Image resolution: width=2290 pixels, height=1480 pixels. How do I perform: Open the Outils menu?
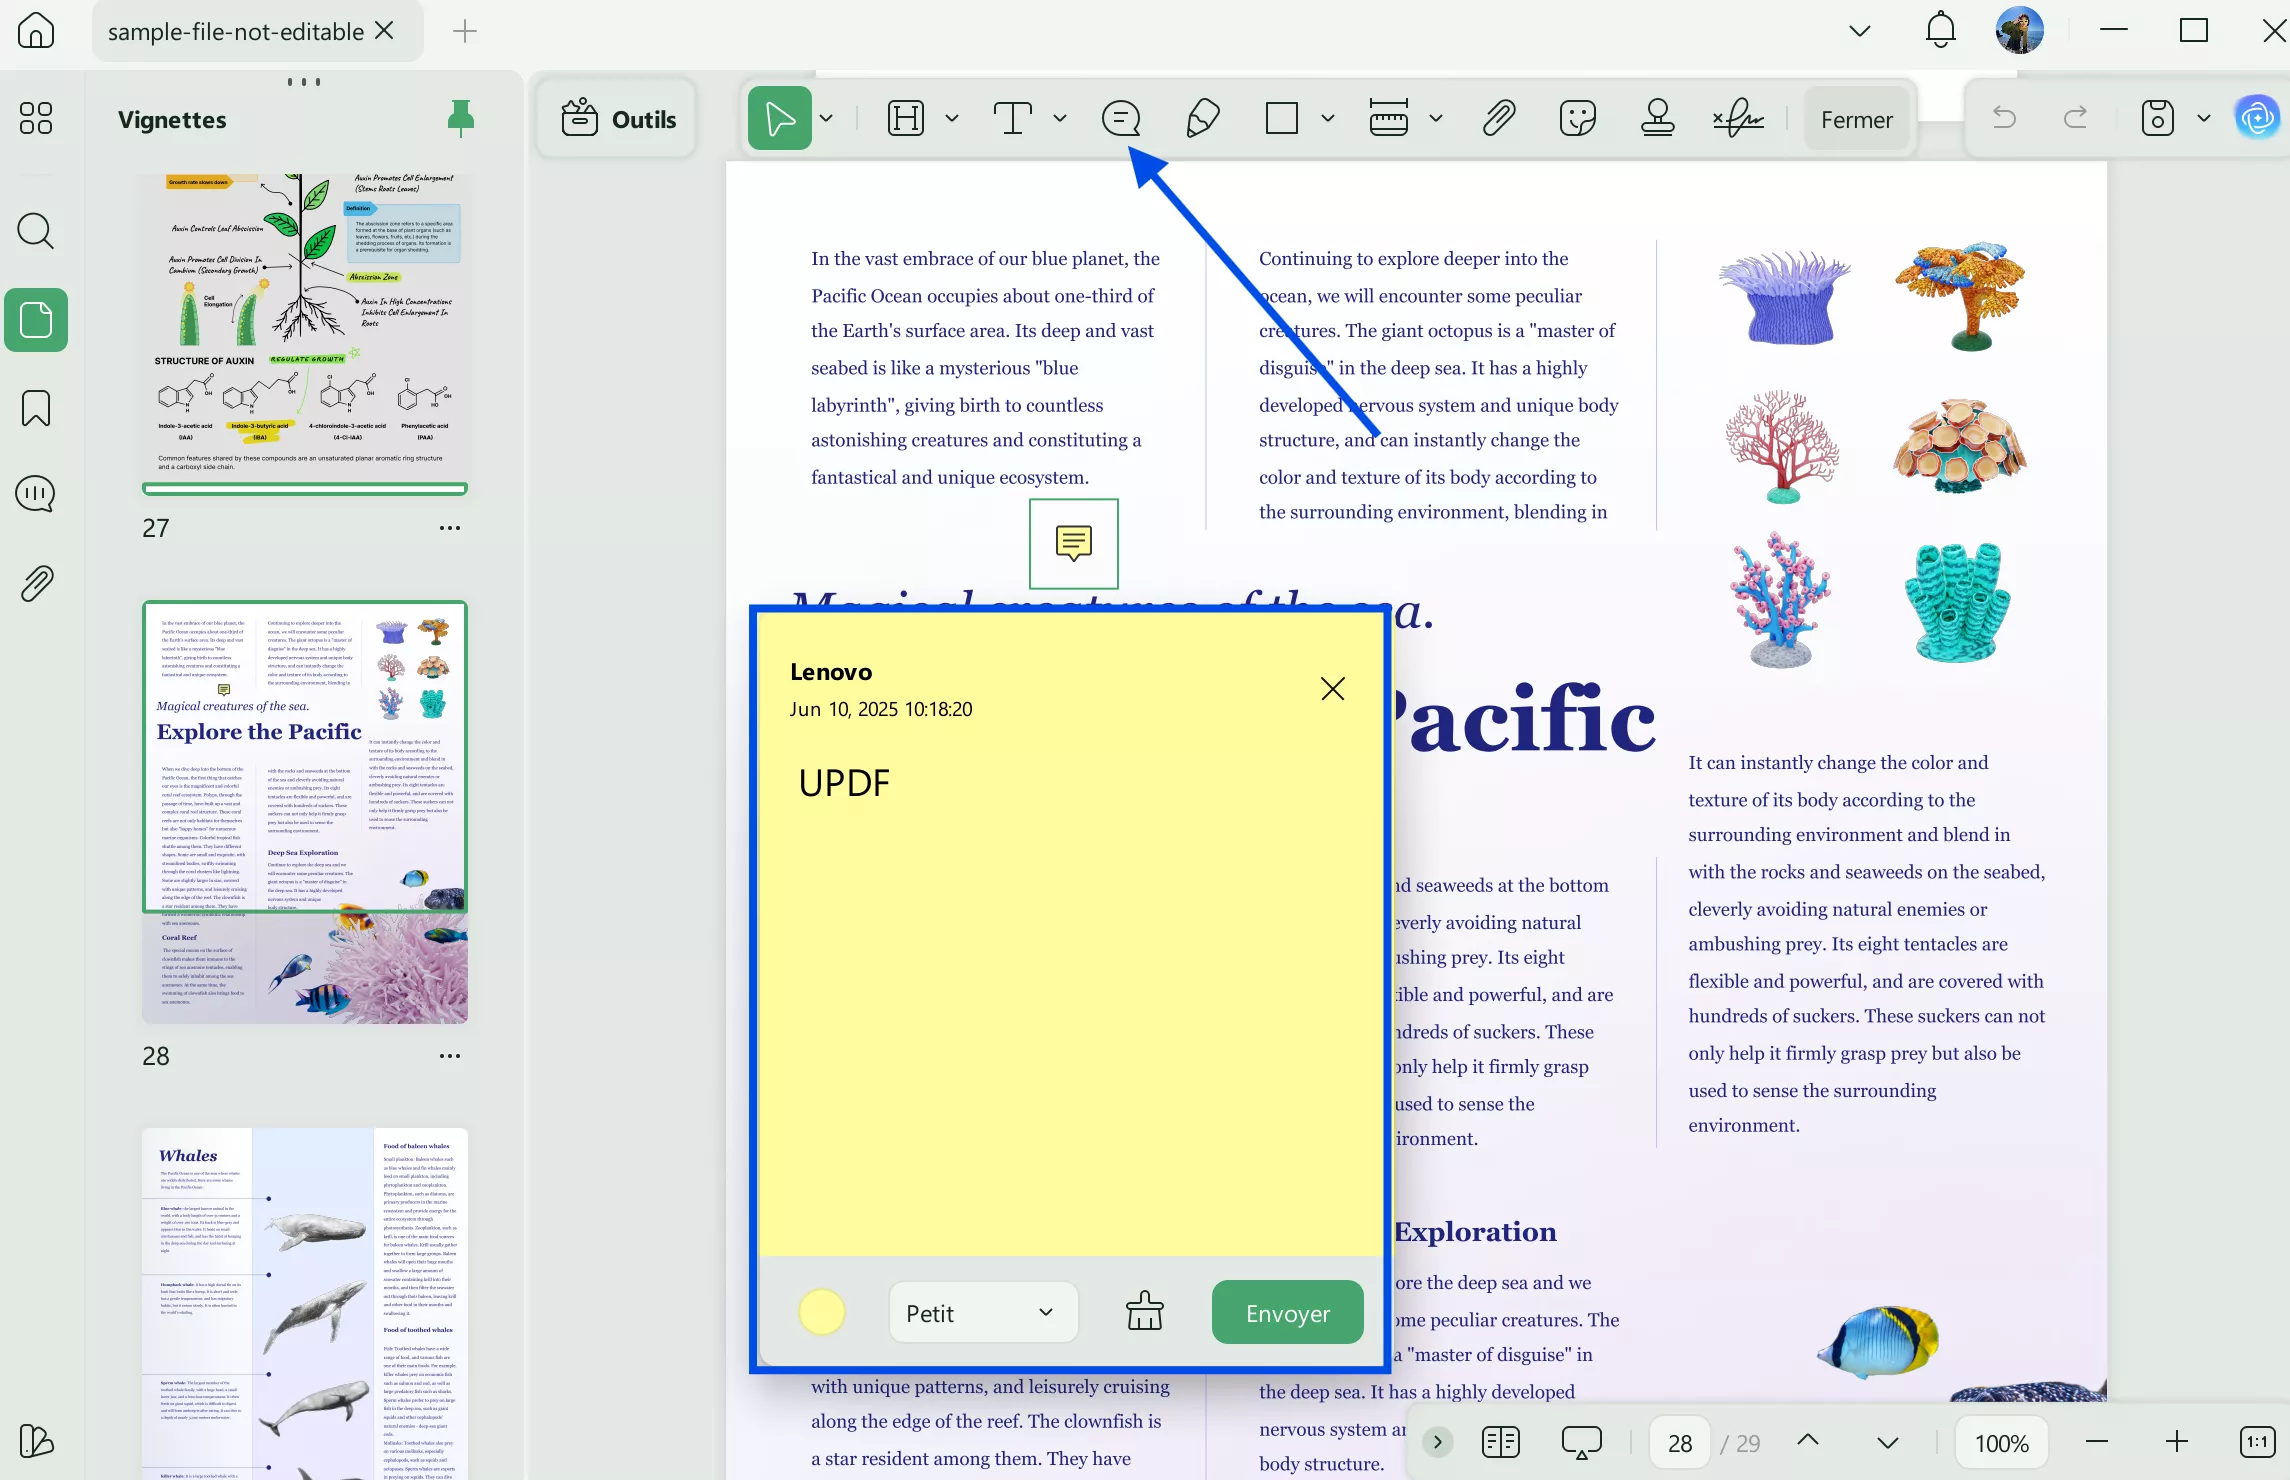click(x=616, y=118)
